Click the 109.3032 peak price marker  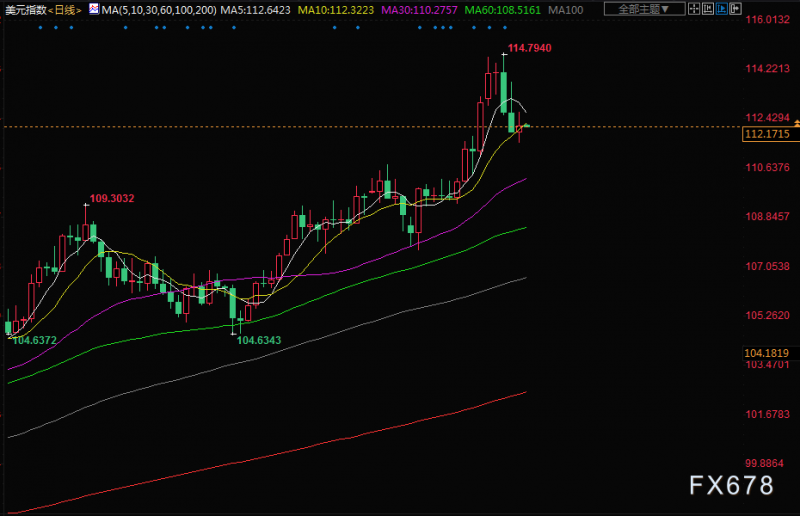[x=112, y=198]
